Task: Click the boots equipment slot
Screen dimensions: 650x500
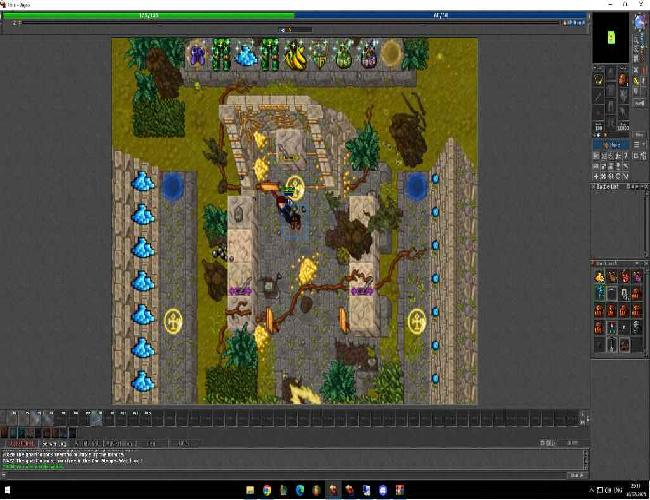Action: pos(611,123)
